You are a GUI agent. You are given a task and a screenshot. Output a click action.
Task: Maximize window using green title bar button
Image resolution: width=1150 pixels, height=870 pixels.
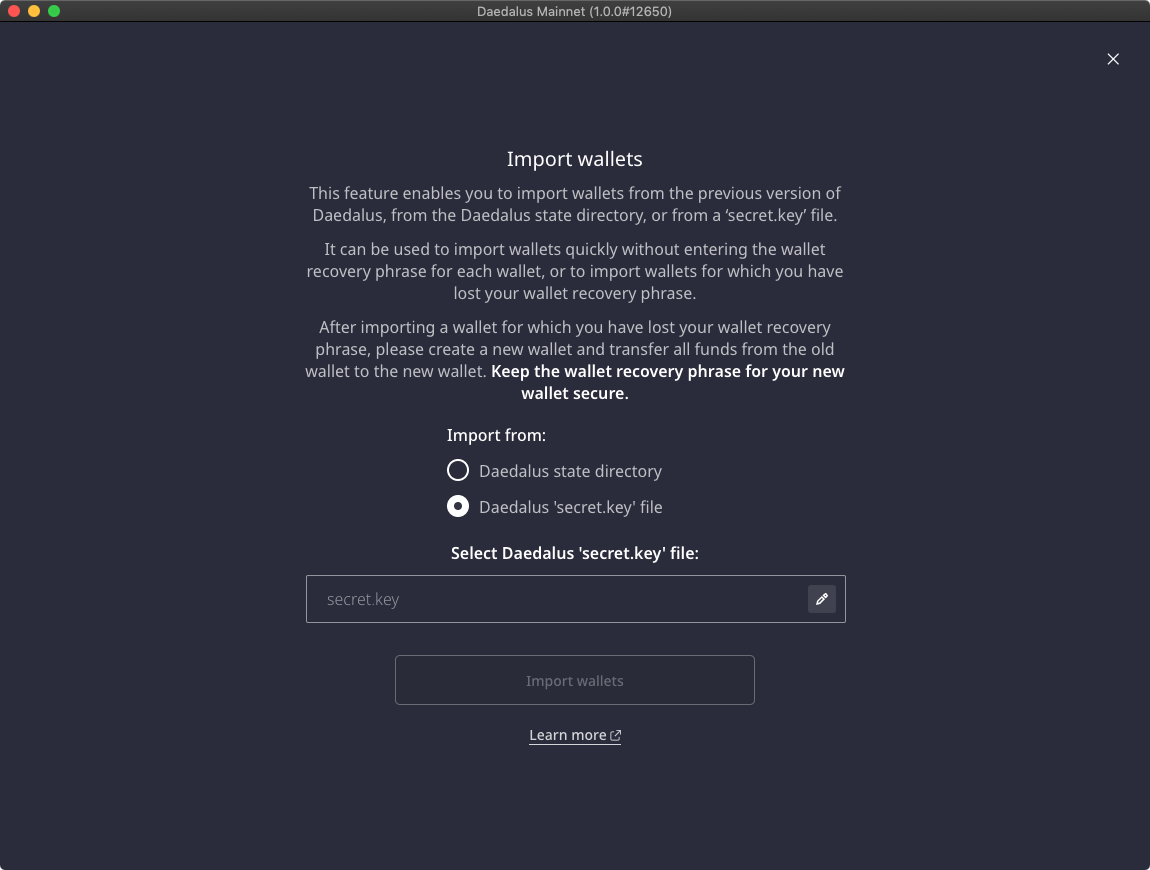click(54, 11)
